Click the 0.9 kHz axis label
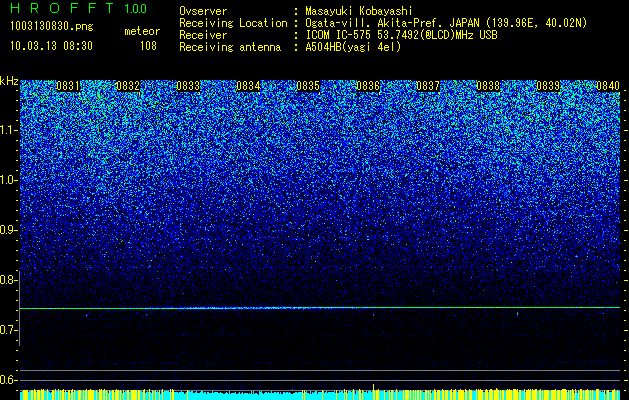 pyautogui.click(x=8, y=230)
